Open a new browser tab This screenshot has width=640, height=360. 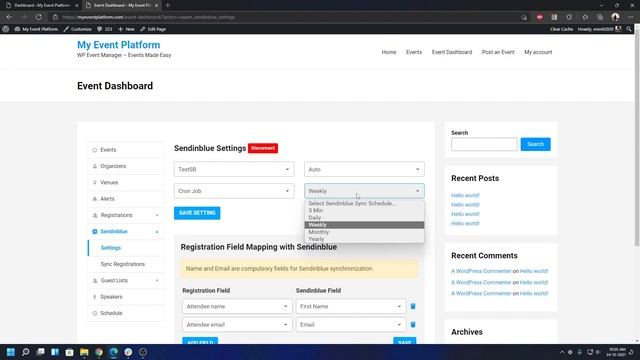[167, 5]
